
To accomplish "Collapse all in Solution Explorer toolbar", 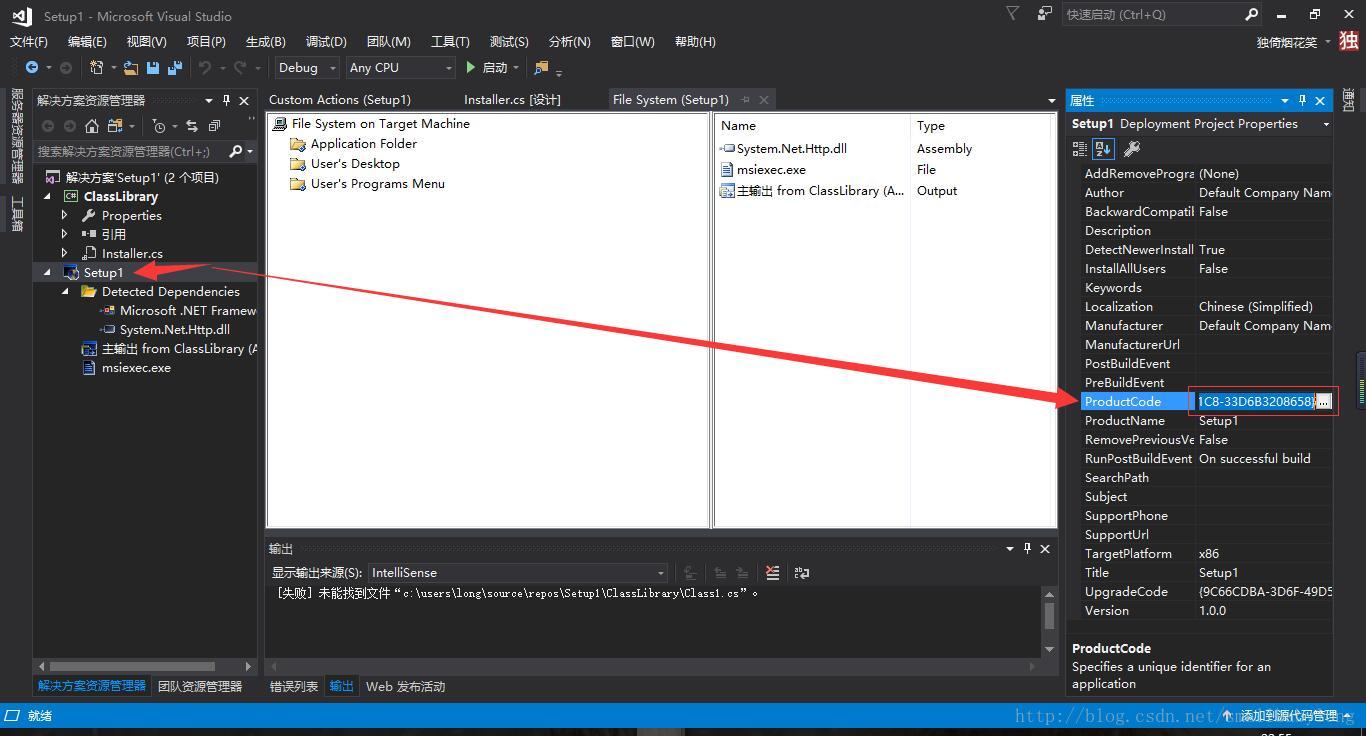I will (214, 126).
